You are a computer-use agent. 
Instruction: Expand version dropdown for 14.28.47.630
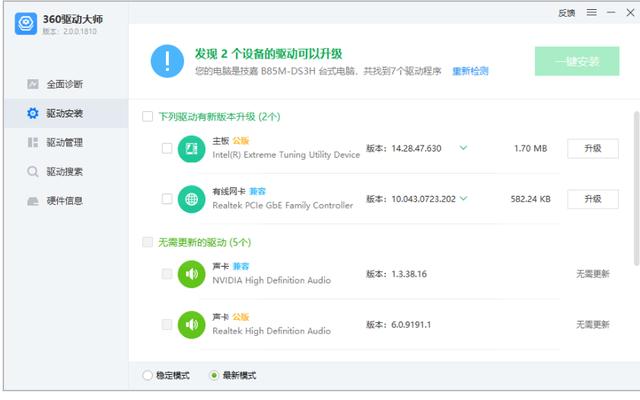pos(463,148)
